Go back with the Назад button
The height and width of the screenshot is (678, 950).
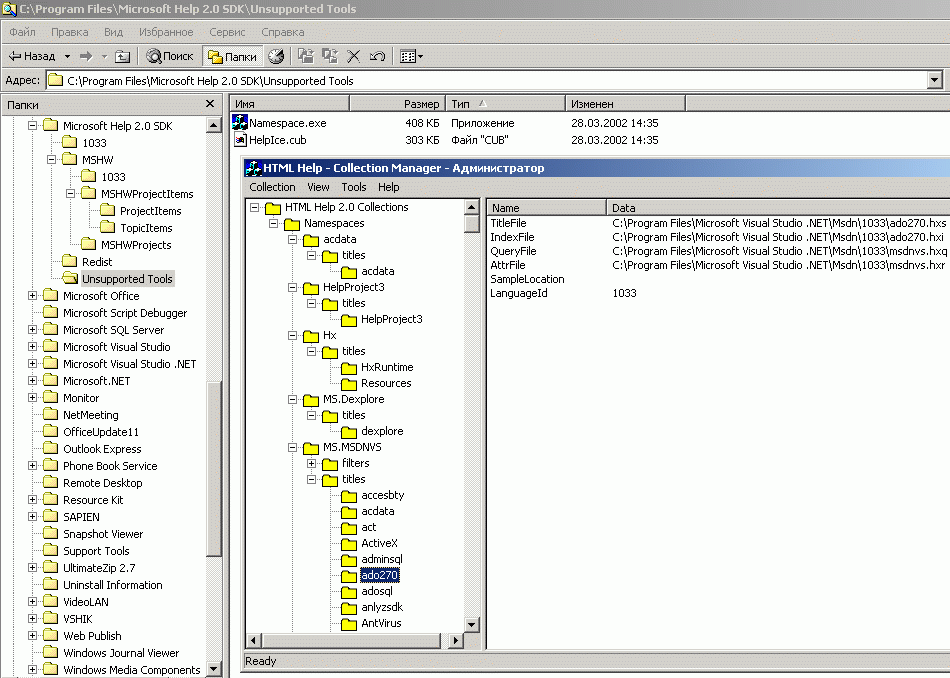pos(31,56)
